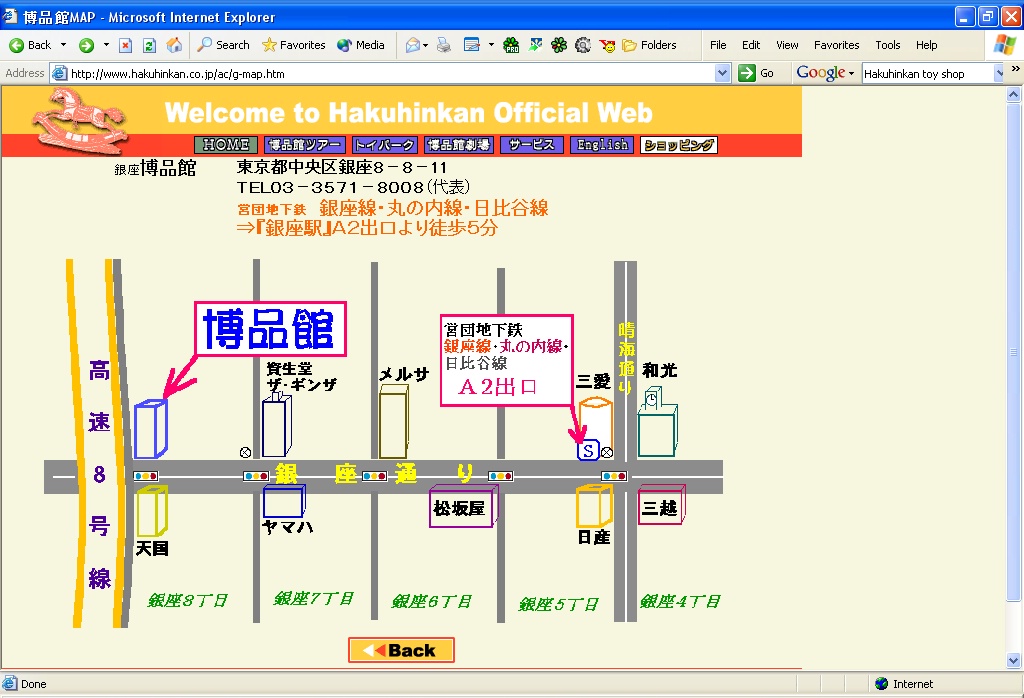Open the Favorites star toolbar button

293,45
